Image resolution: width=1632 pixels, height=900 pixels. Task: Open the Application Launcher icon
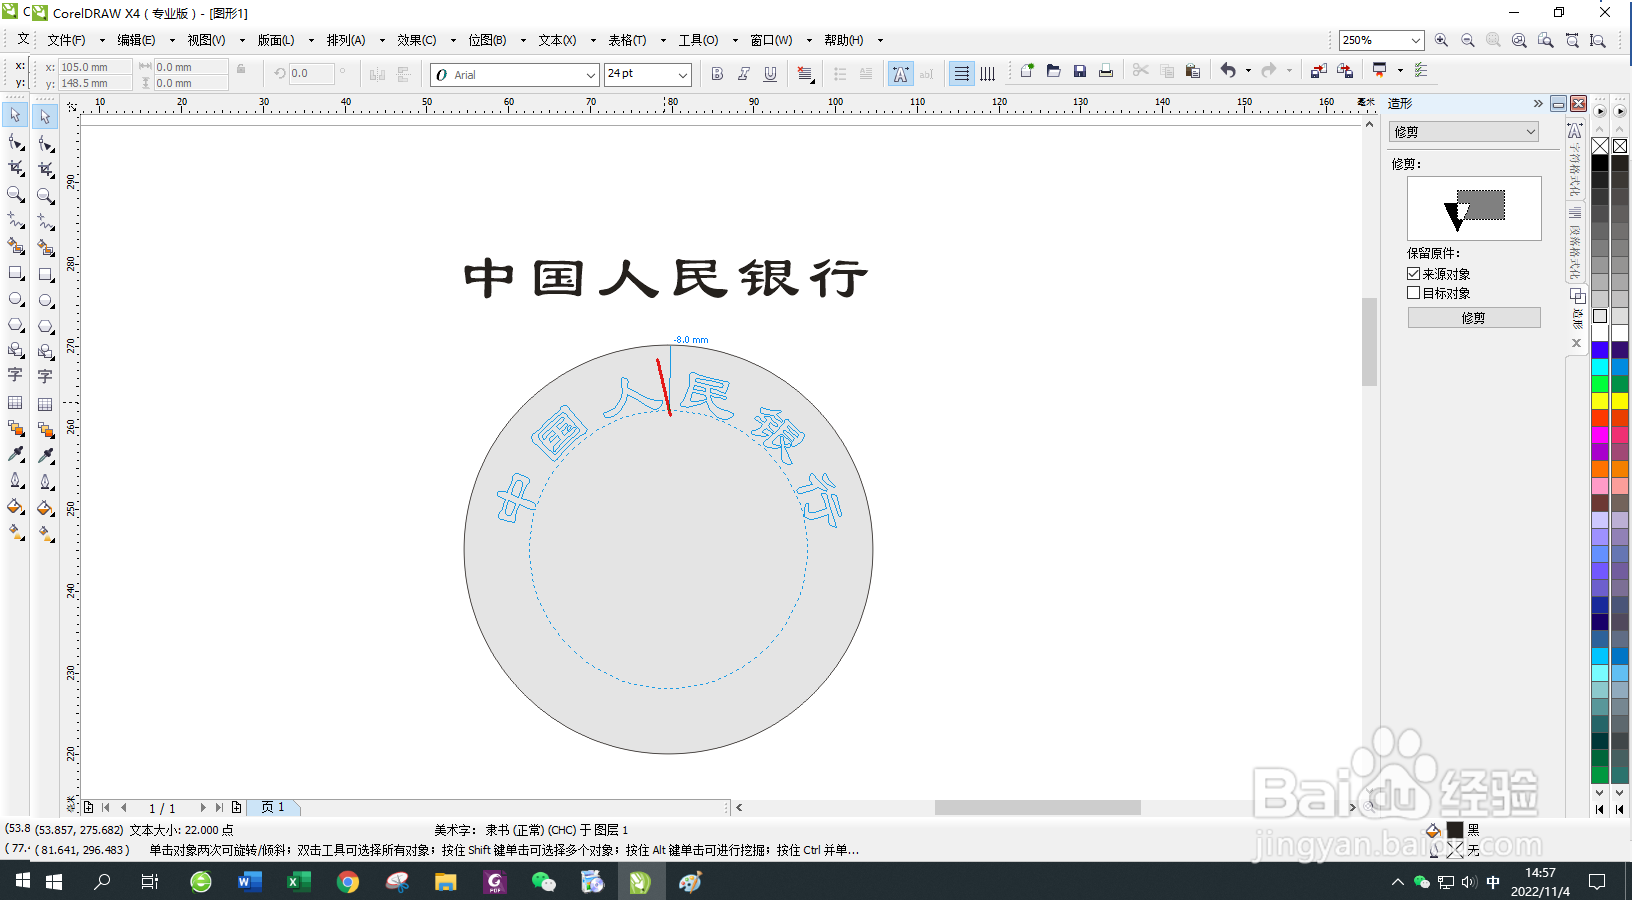click(1380, 71)
